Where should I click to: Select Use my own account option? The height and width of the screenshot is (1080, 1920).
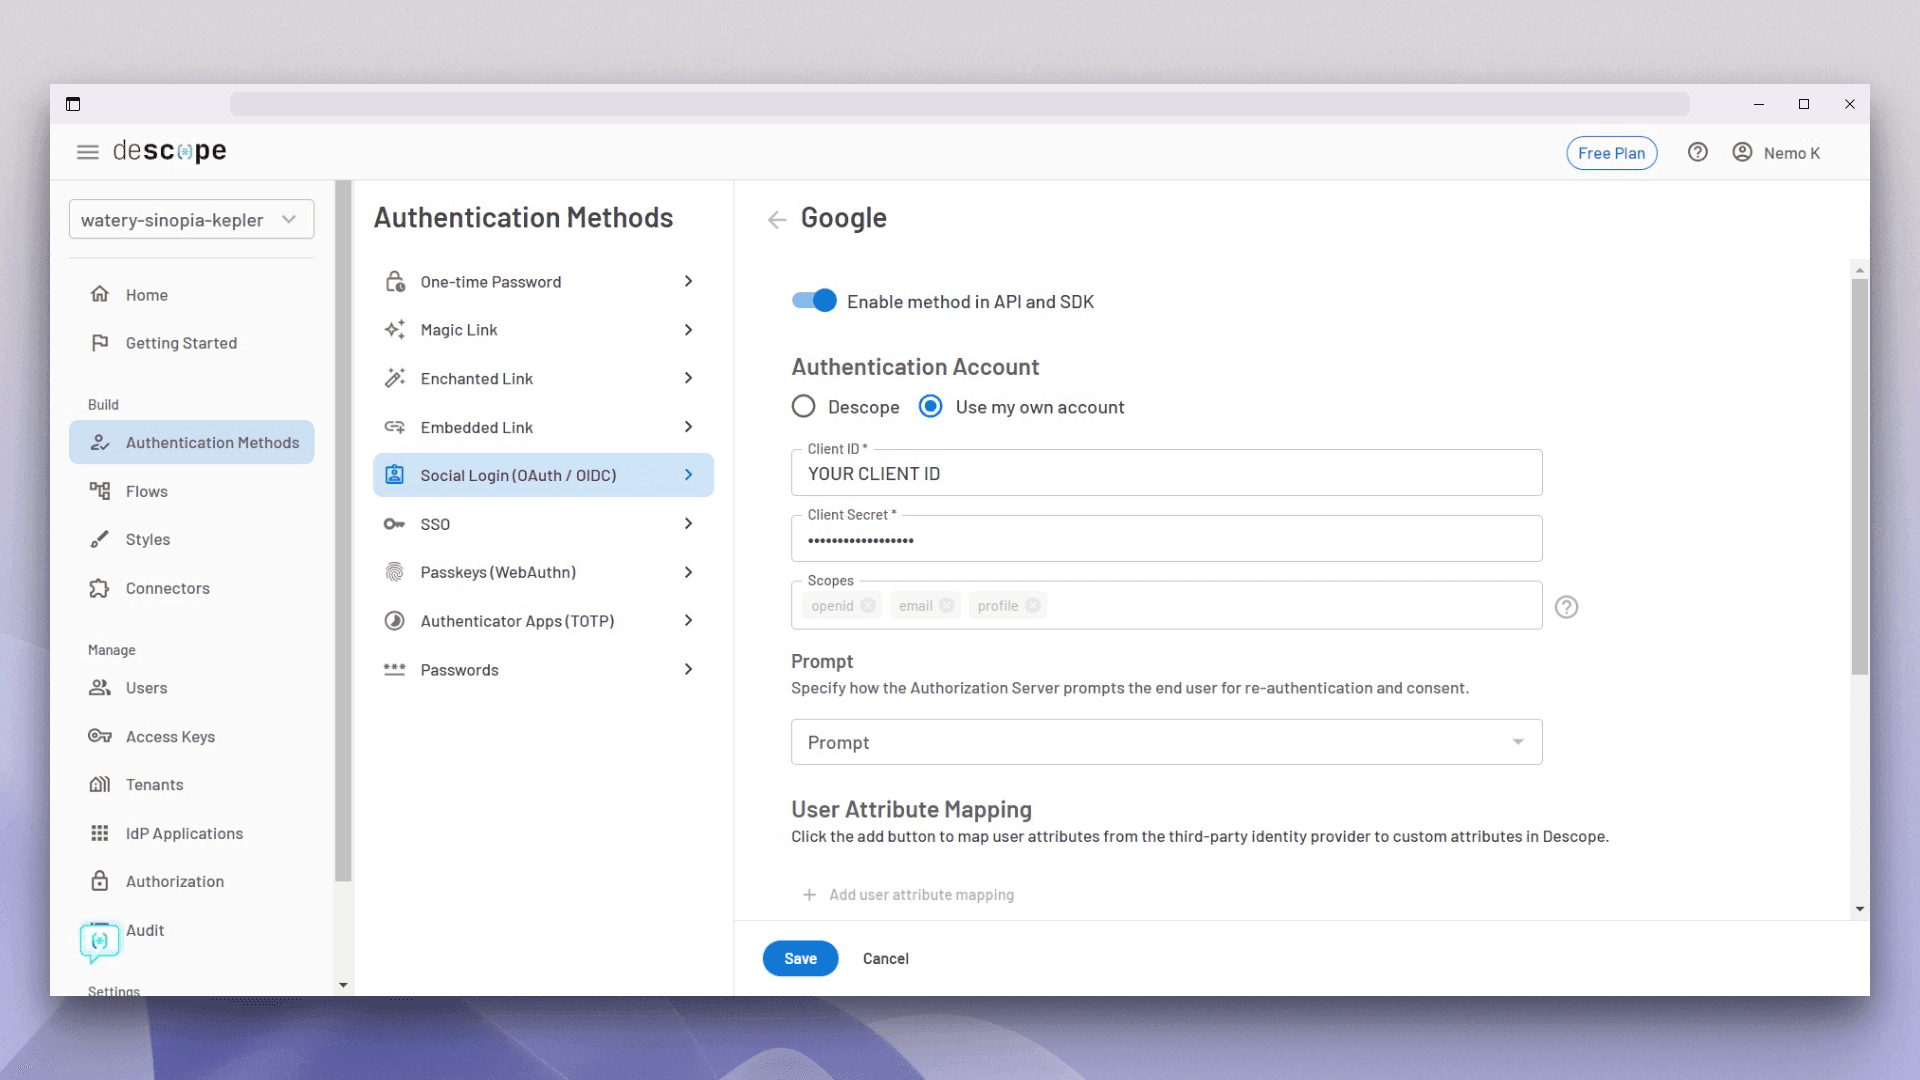[x=930, y=406]
